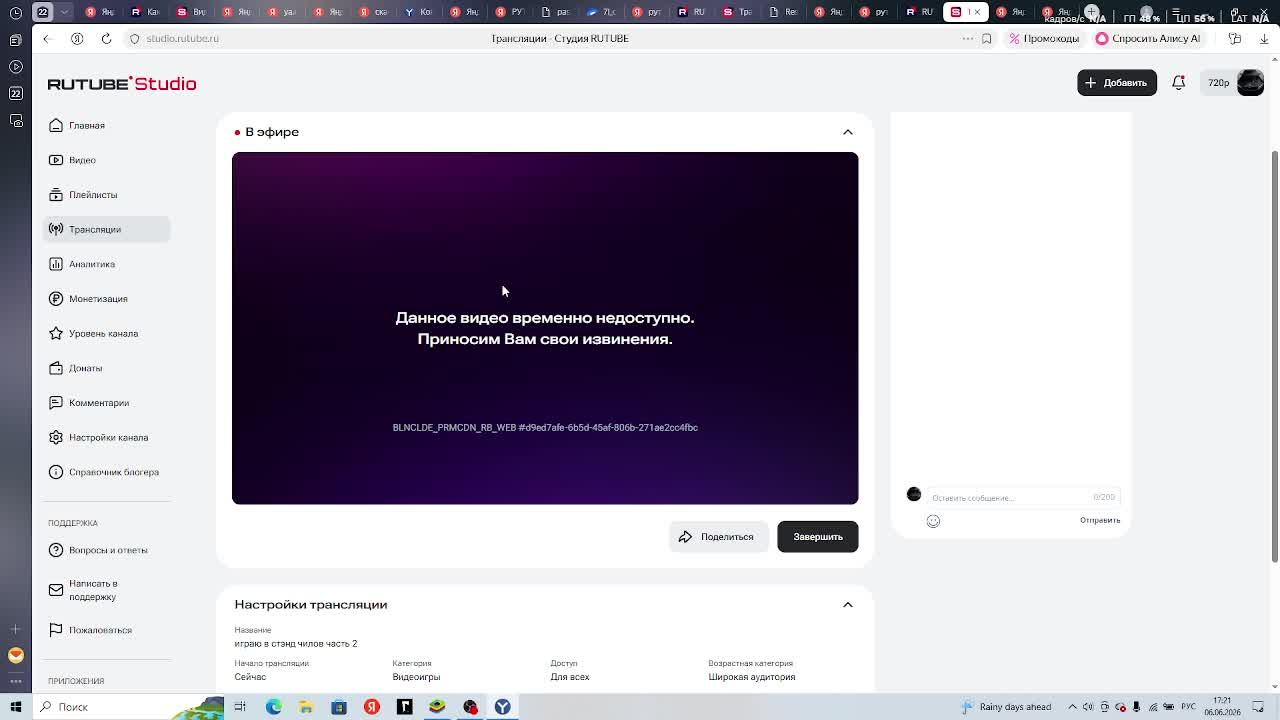The image size is (1280, 720).
Task: Click the Донаты gift icon
Action: pos(56,368)
